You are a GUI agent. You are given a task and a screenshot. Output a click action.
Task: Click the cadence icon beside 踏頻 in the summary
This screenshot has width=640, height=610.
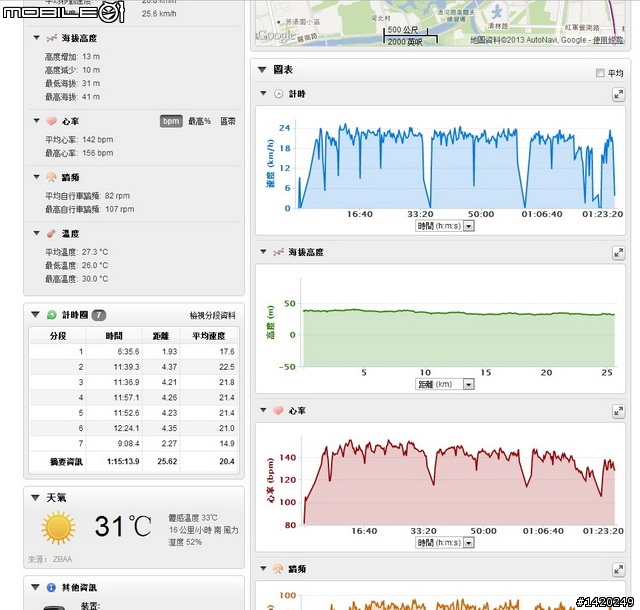click(x=51, y=177)
